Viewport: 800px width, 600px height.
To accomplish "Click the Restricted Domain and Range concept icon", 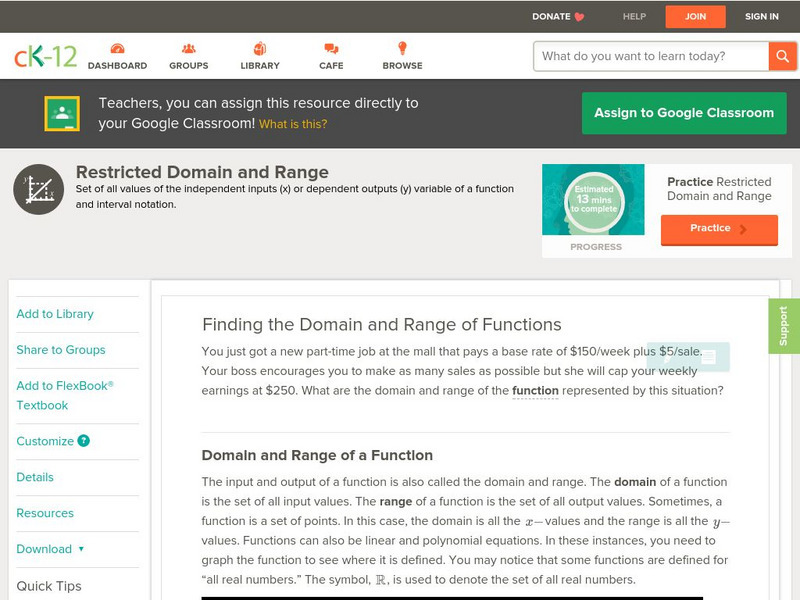I will (38, 189).
